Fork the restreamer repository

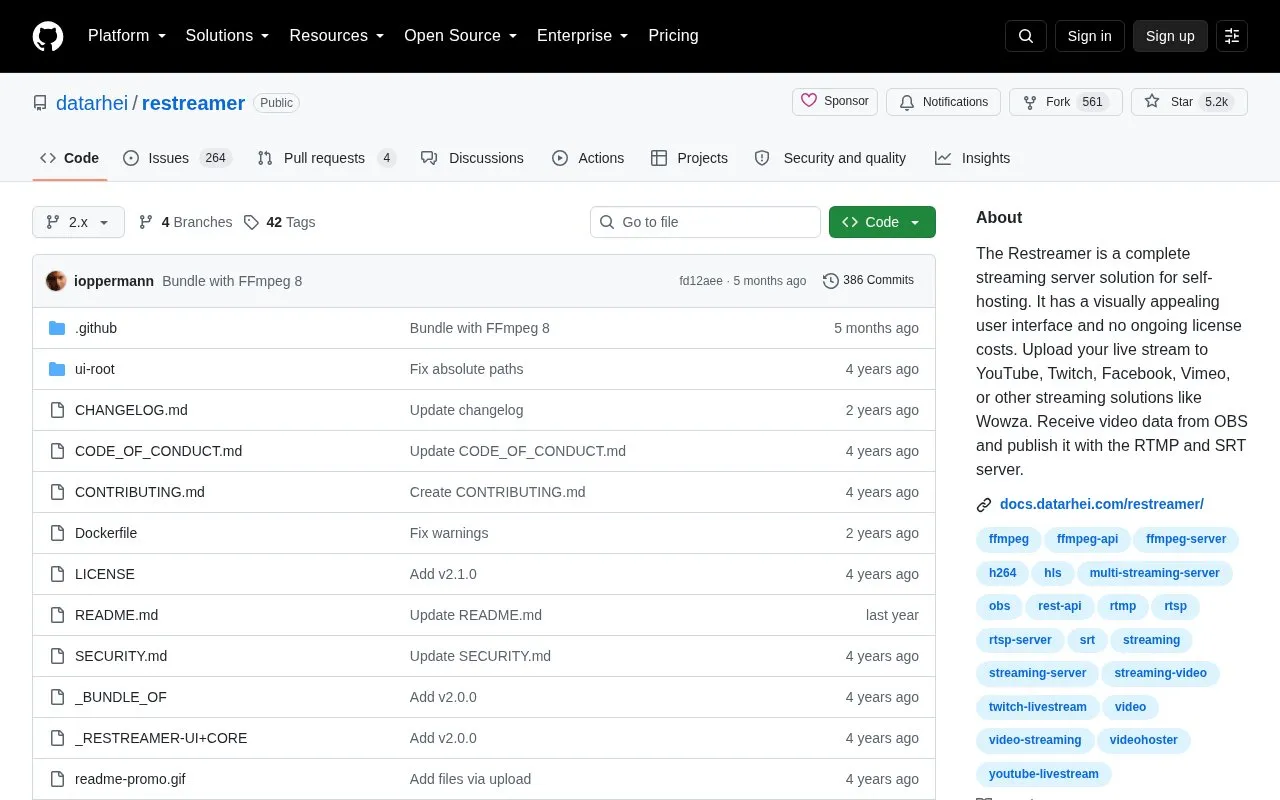coord(1066,102)
